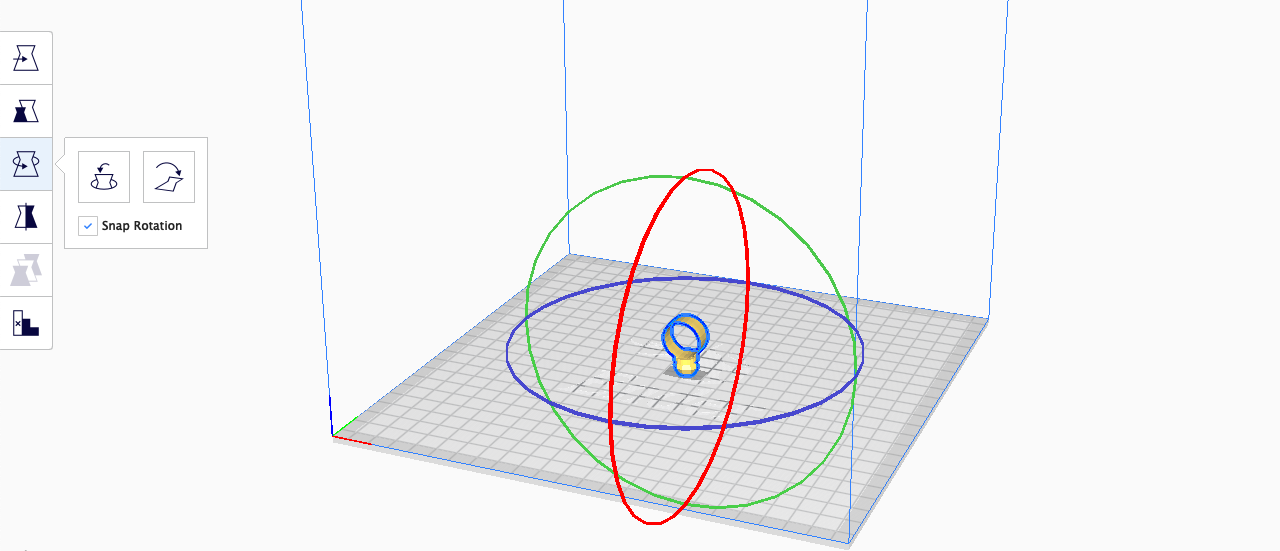This screenshot has width=1280, height=551.
Task: Select the Mirror tool in the toolbar
Action: click(26, 217)
